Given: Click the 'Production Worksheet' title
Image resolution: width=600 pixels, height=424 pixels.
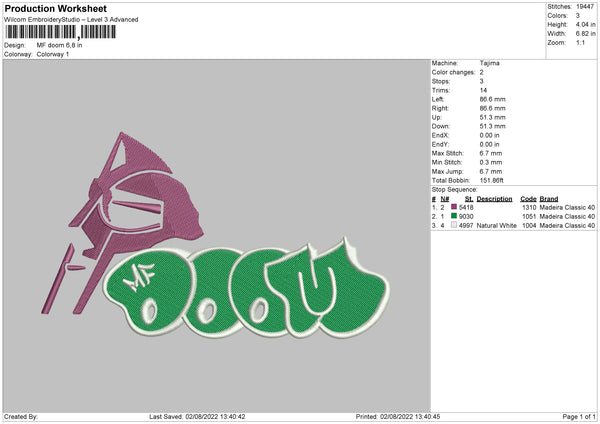Looking at the screenshot, I should pos(55,8).
